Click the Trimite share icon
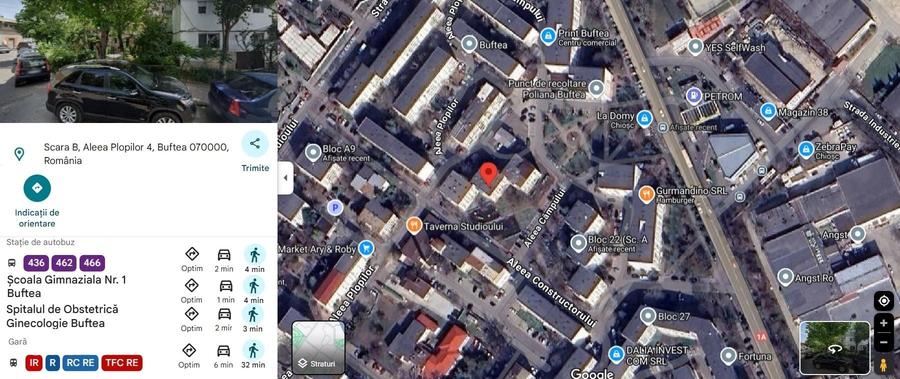 click(255, 144)
